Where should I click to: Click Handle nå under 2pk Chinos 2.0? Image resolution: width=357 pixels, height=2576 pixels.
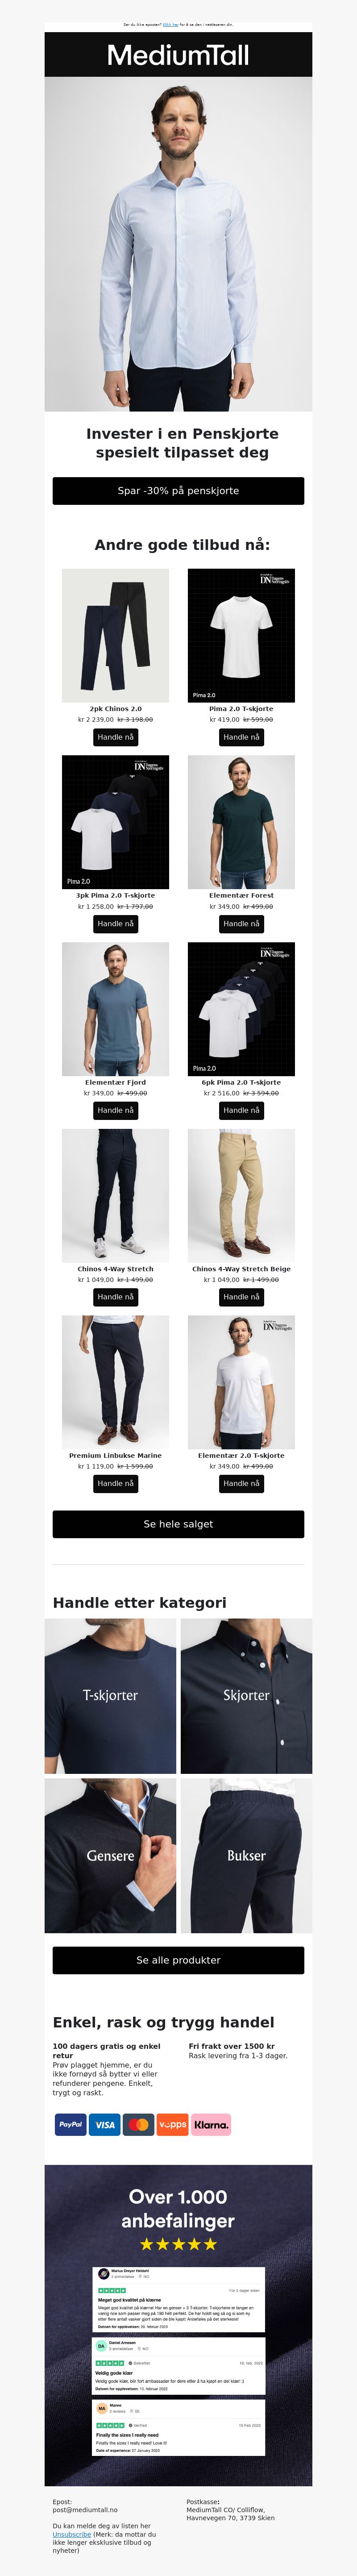pos(115,737)
